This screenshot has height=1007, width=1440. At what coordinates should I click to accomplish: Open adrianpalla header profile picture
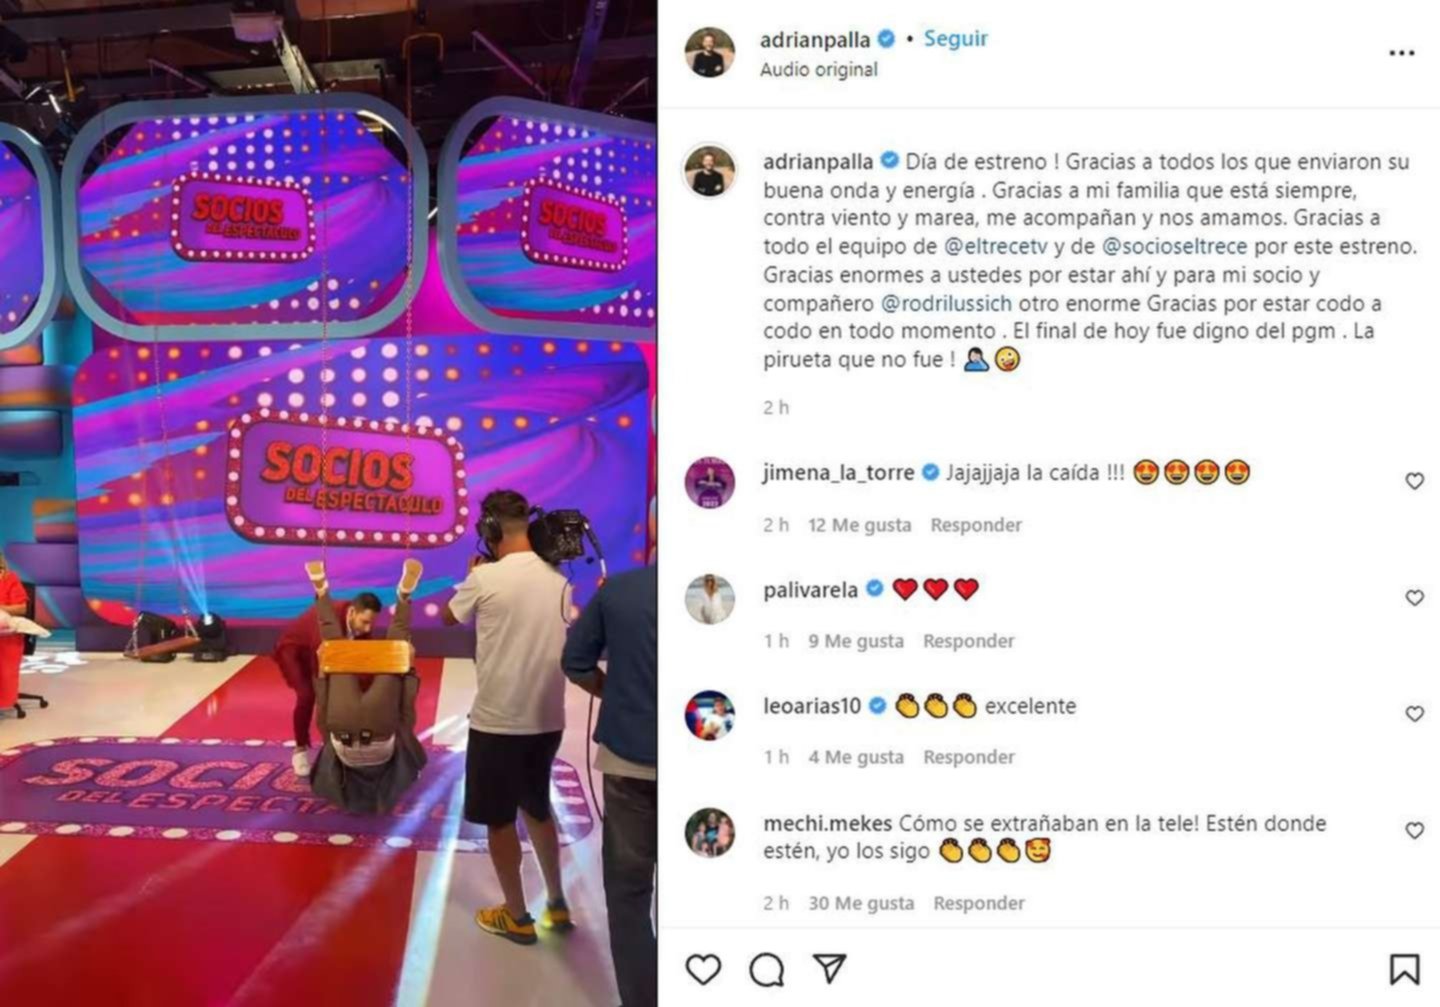(710, 52)
